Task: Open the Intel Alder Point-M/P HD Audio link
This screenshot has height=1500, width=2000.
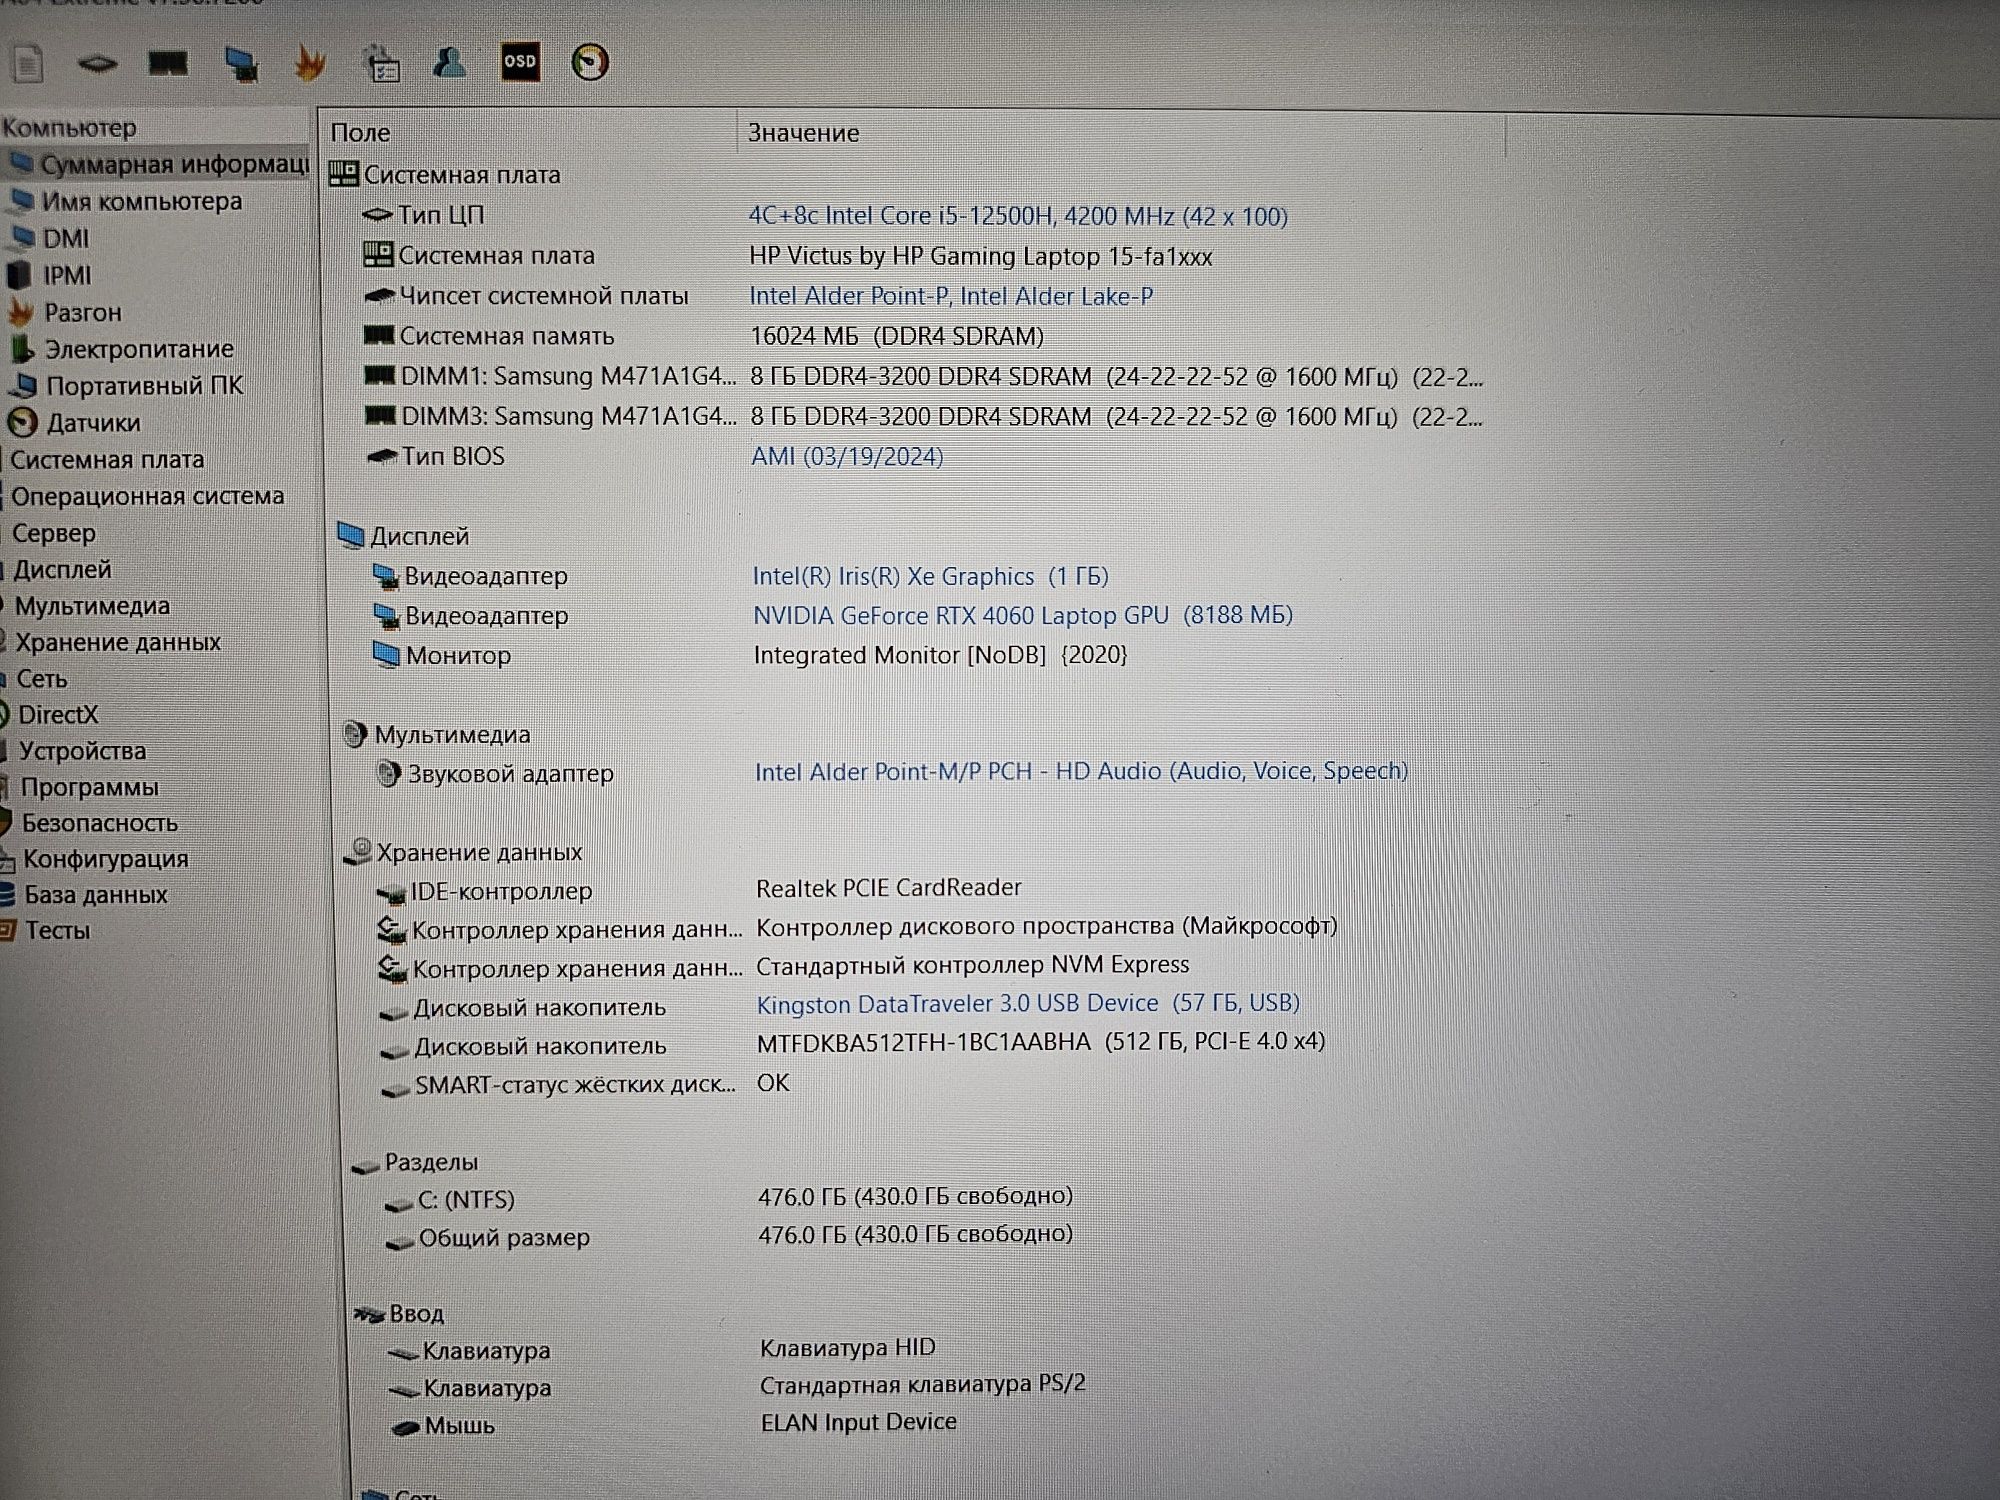Action: click(x=1081, y=771)
